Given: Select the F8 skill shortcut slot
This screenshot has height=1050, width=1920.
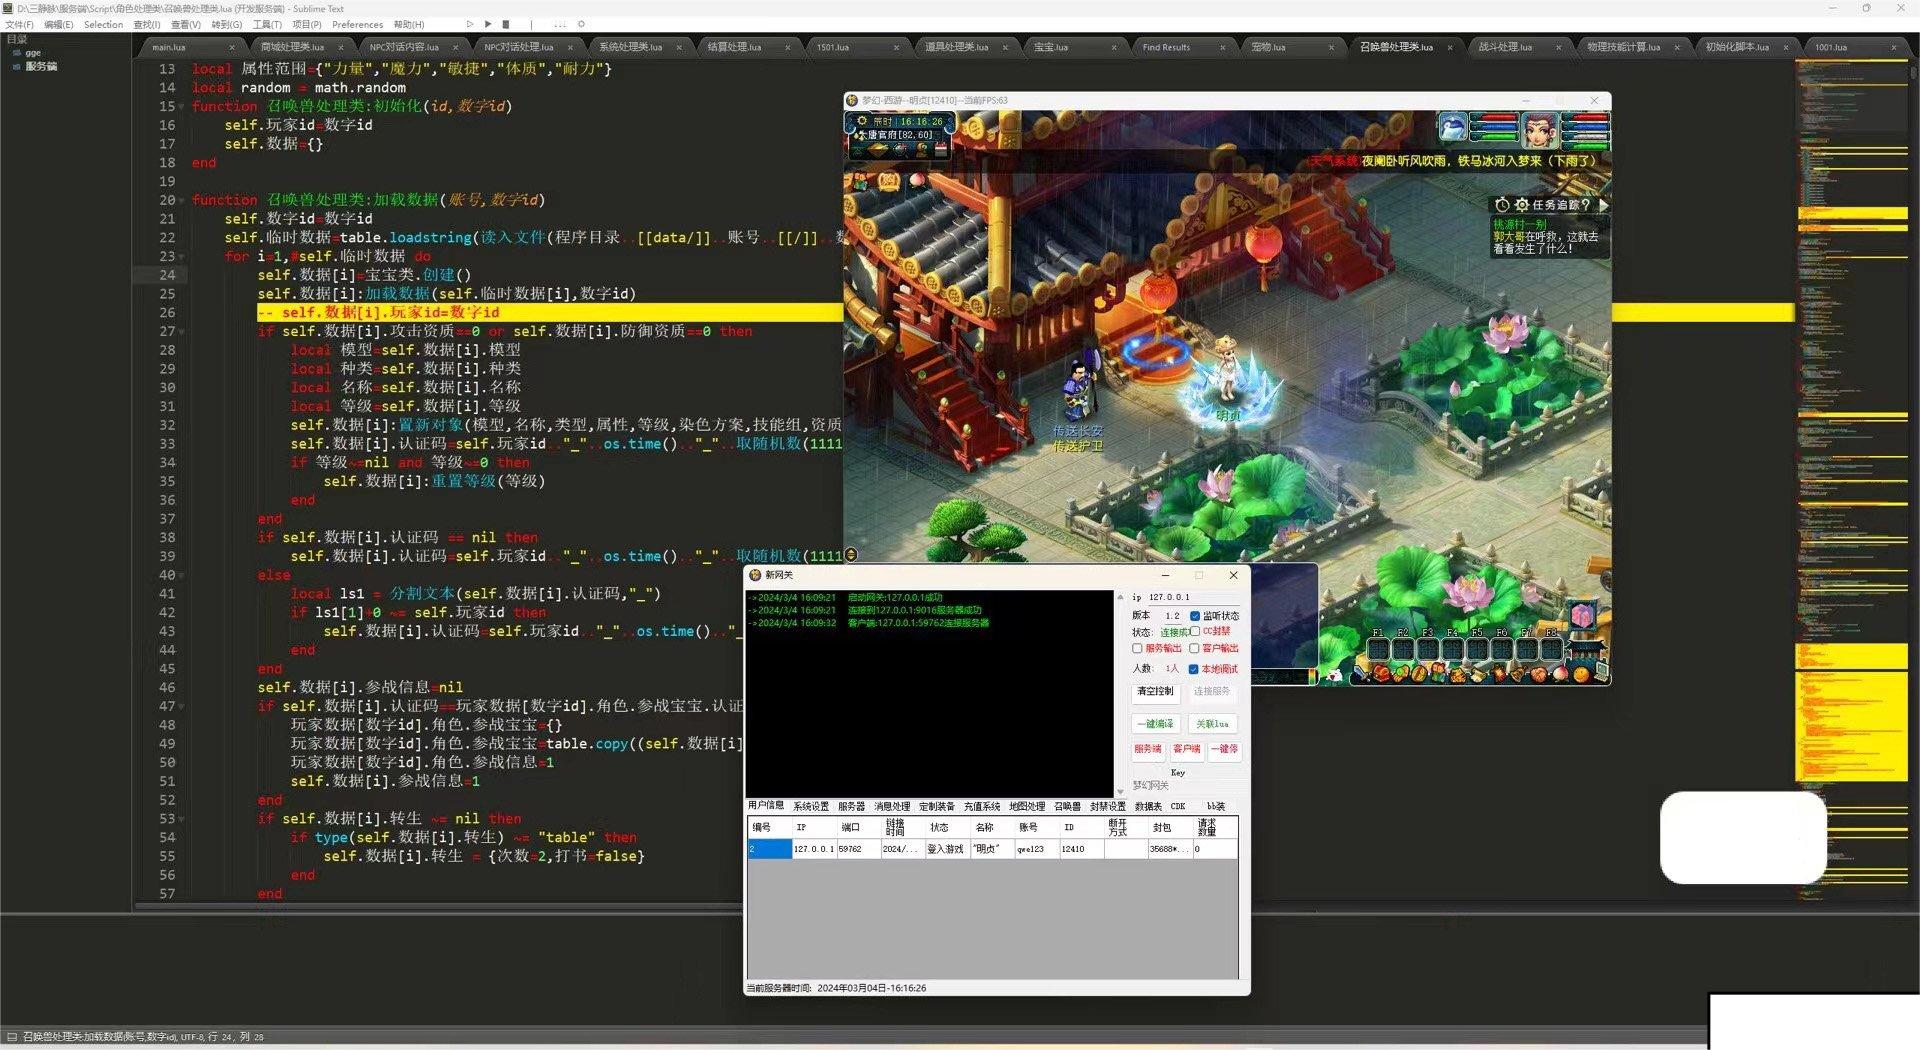Looking at the screenshot, I should click(x=1552, y=649).
